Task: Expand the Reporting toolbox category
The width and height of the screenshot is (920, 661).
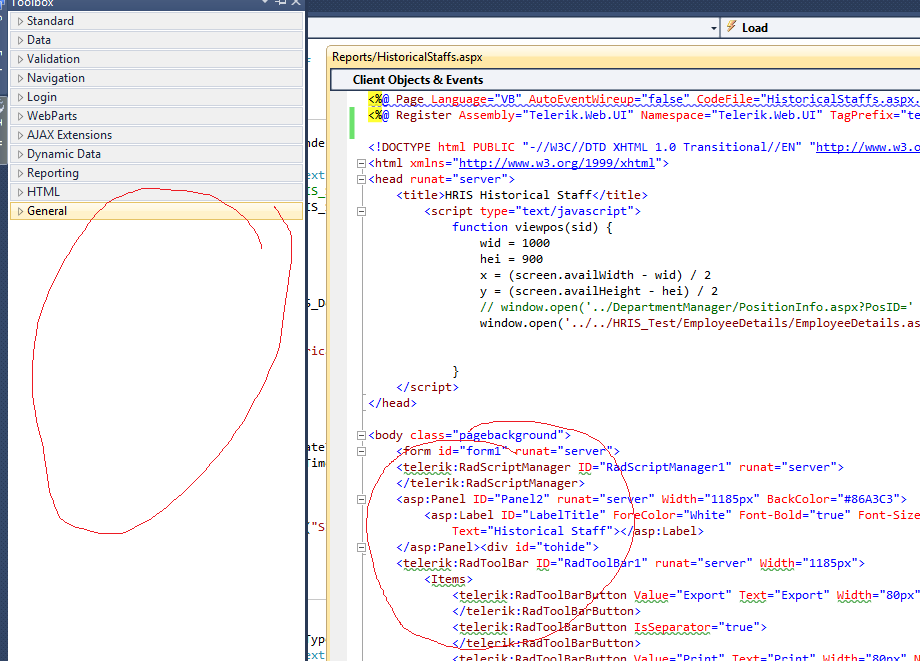Action: point(156,173)
